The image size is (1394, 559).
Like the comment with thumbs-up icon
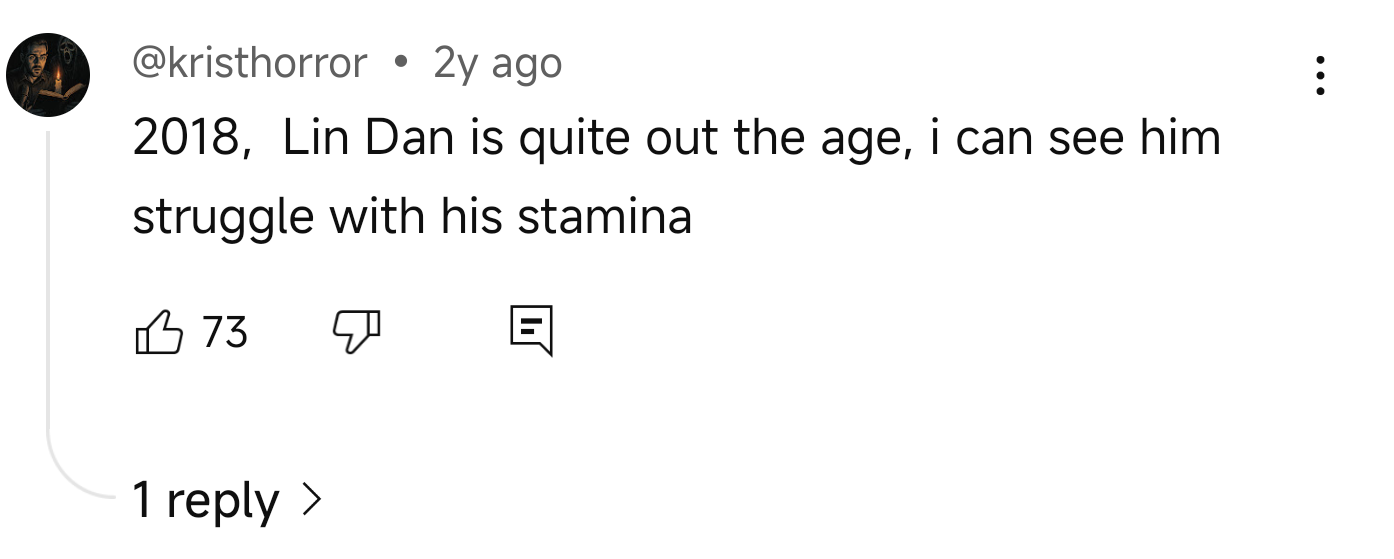click(158, 332)
